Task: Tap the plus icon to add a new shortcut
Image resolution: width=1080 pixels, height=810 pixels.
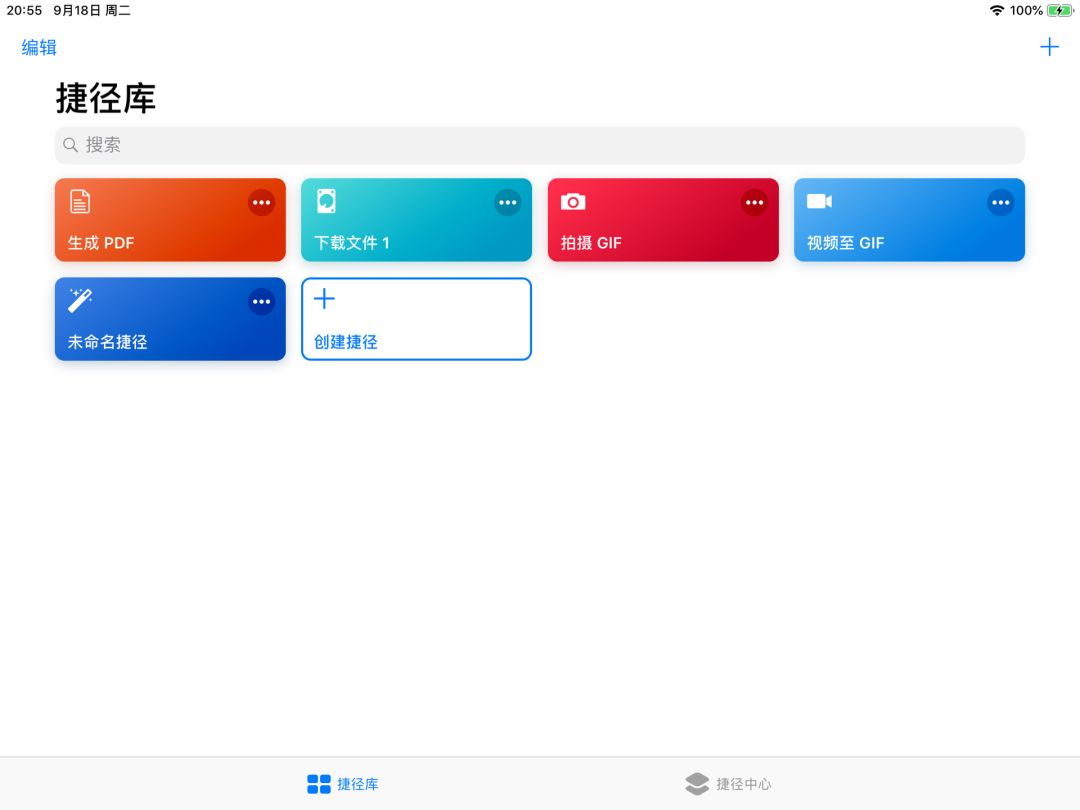Action: tap(1050, 46)
